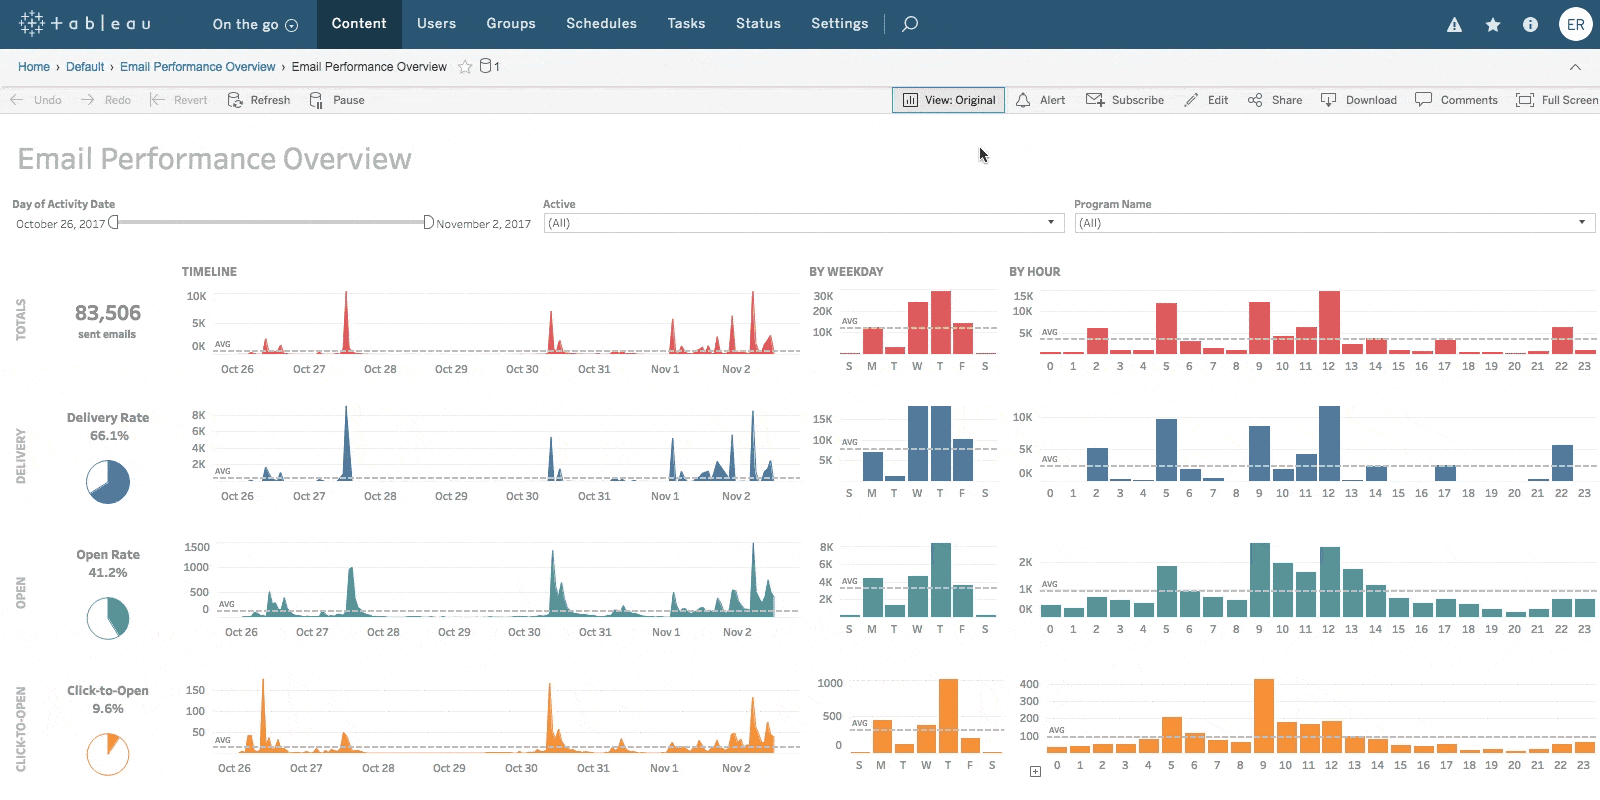Open the On the go site menu

coord(255,25)
